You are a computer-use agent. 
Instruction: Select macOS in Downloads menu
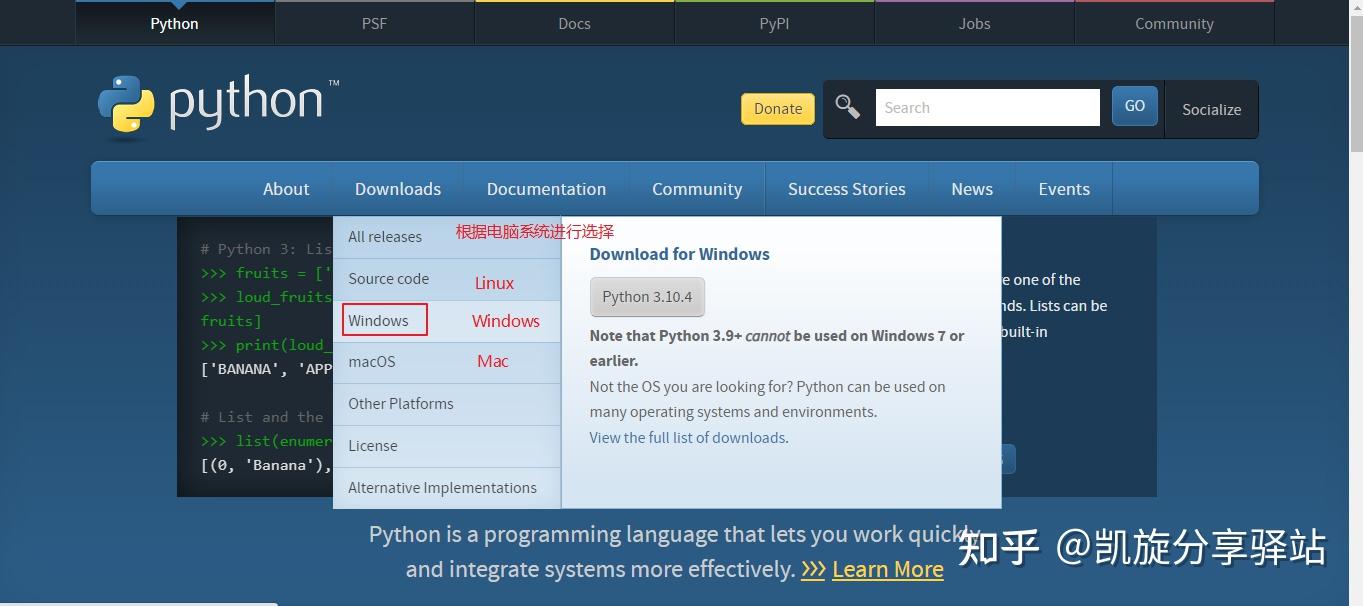click(x=447, y=362)
